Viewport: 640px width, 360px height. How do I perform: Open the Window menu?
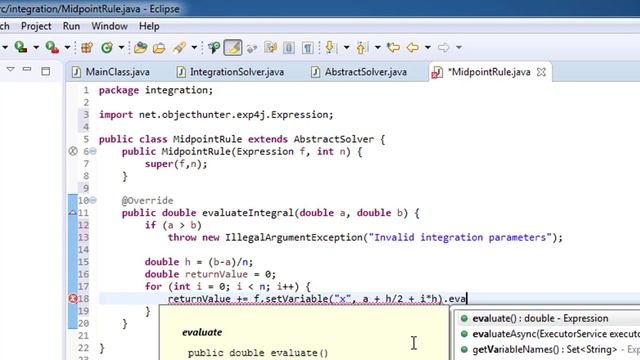point(109,26)
